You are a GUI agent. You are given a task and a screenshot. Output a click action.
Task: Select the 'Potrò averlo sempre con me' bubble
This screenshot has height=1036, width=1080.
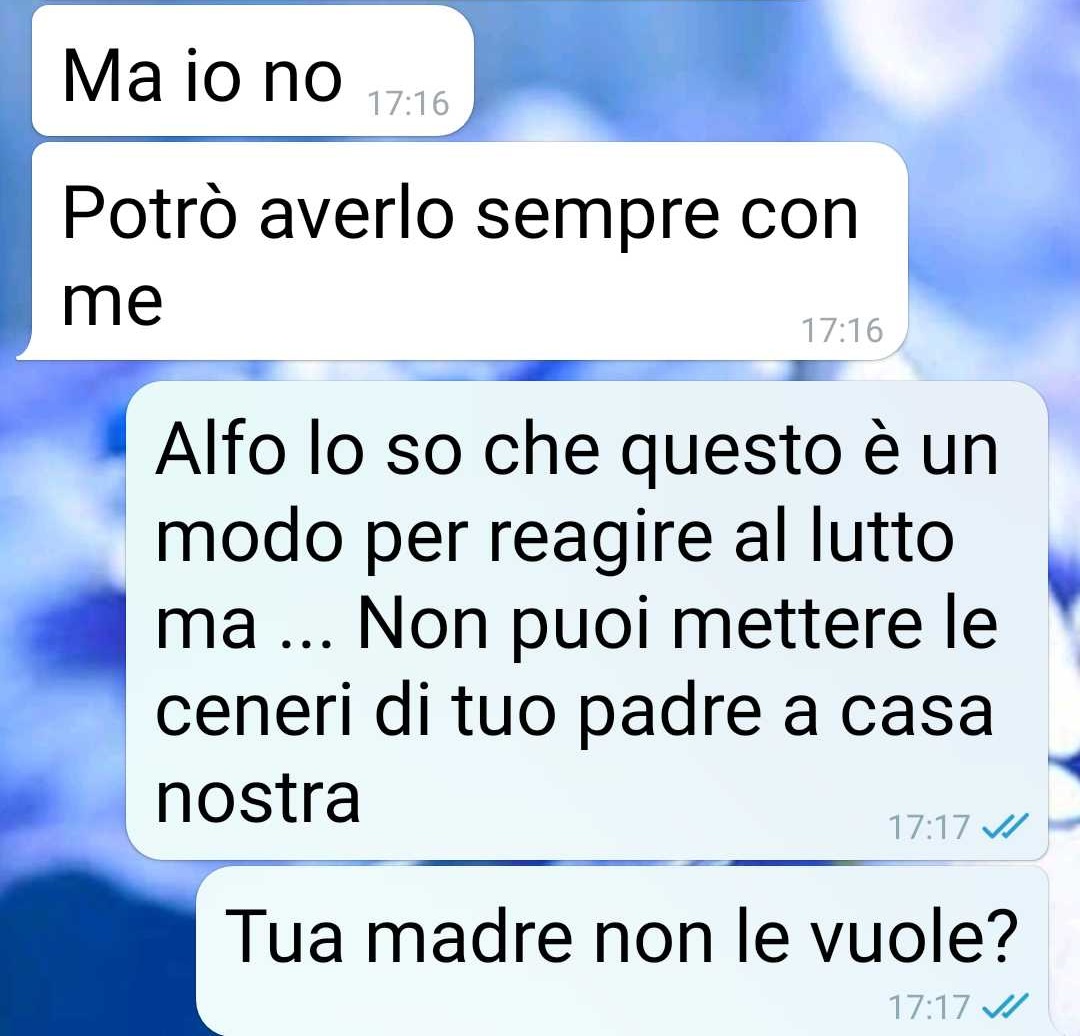[x=462, y=251]
